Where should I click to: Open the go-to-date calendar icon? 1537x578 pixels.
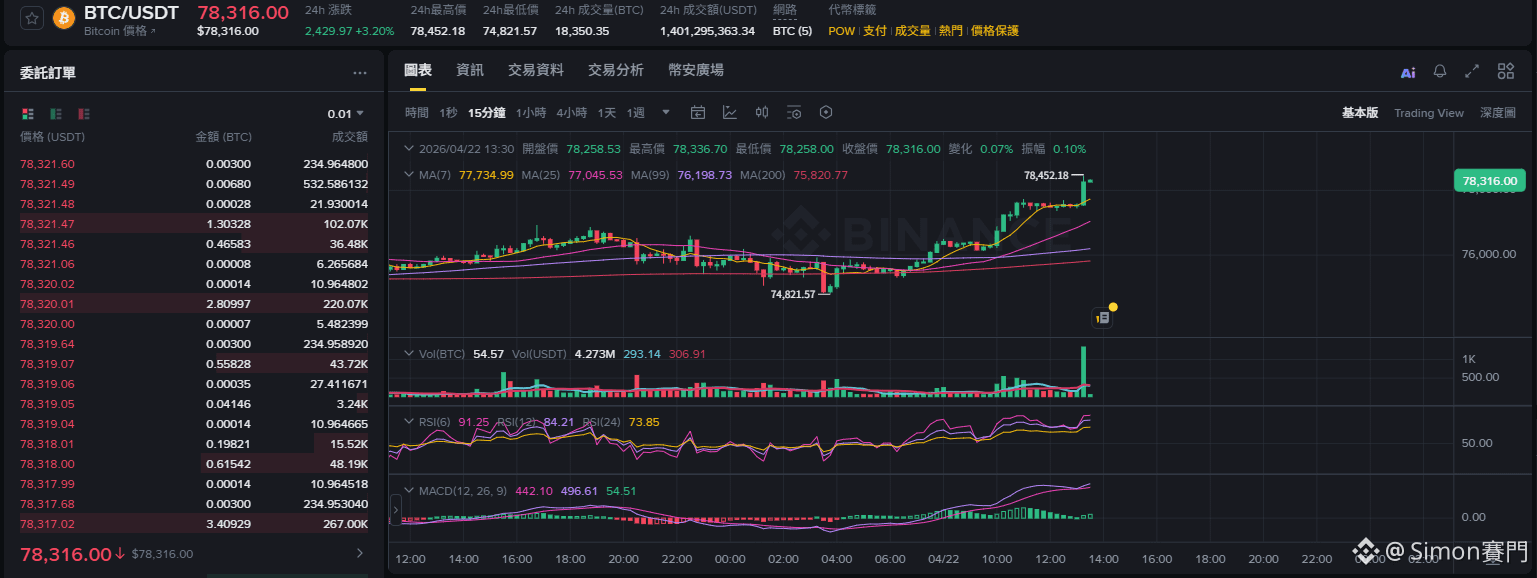pyautogui.click(x=698, y=112)
